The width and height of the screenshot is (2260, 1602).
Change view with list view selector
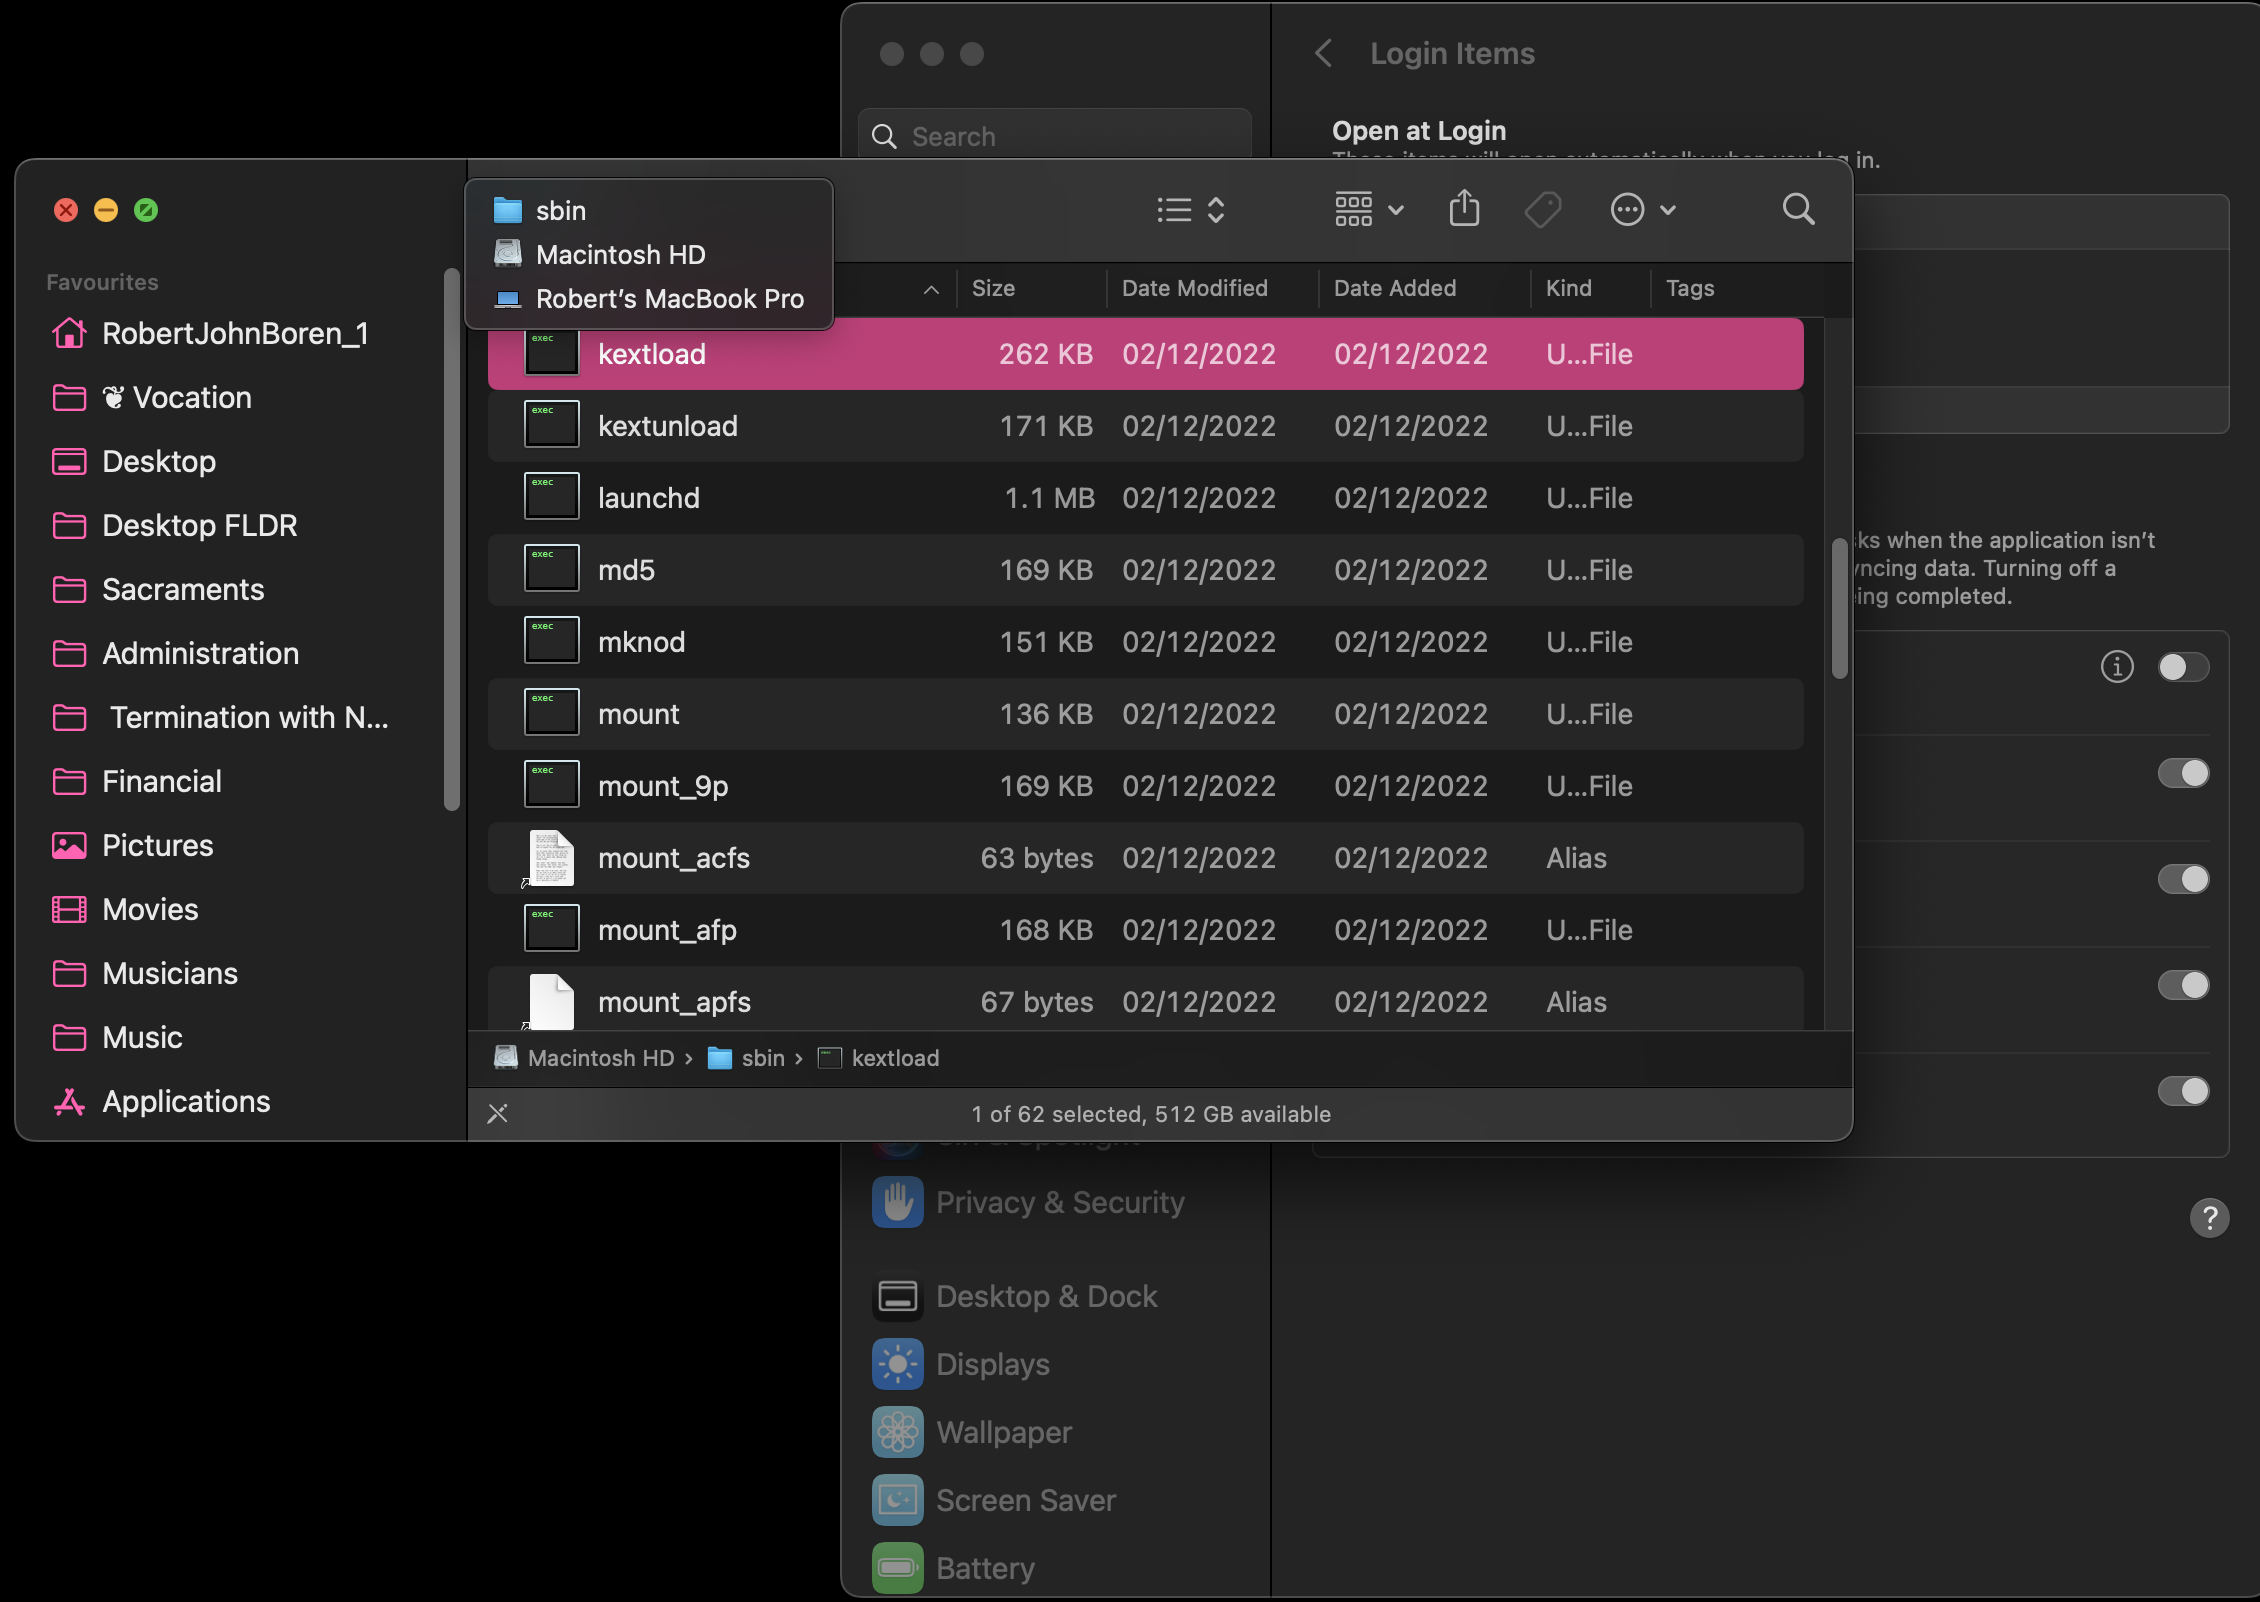pos(1190,209)
